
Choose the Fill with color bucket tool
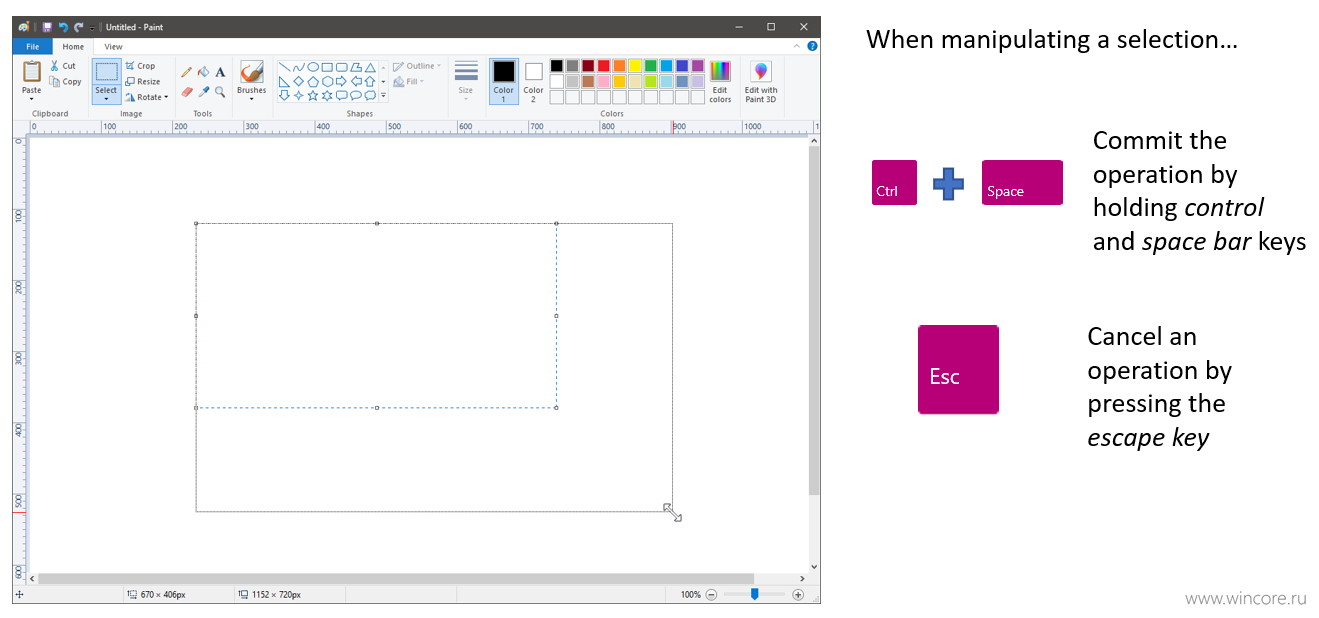(x=203, y=72)
